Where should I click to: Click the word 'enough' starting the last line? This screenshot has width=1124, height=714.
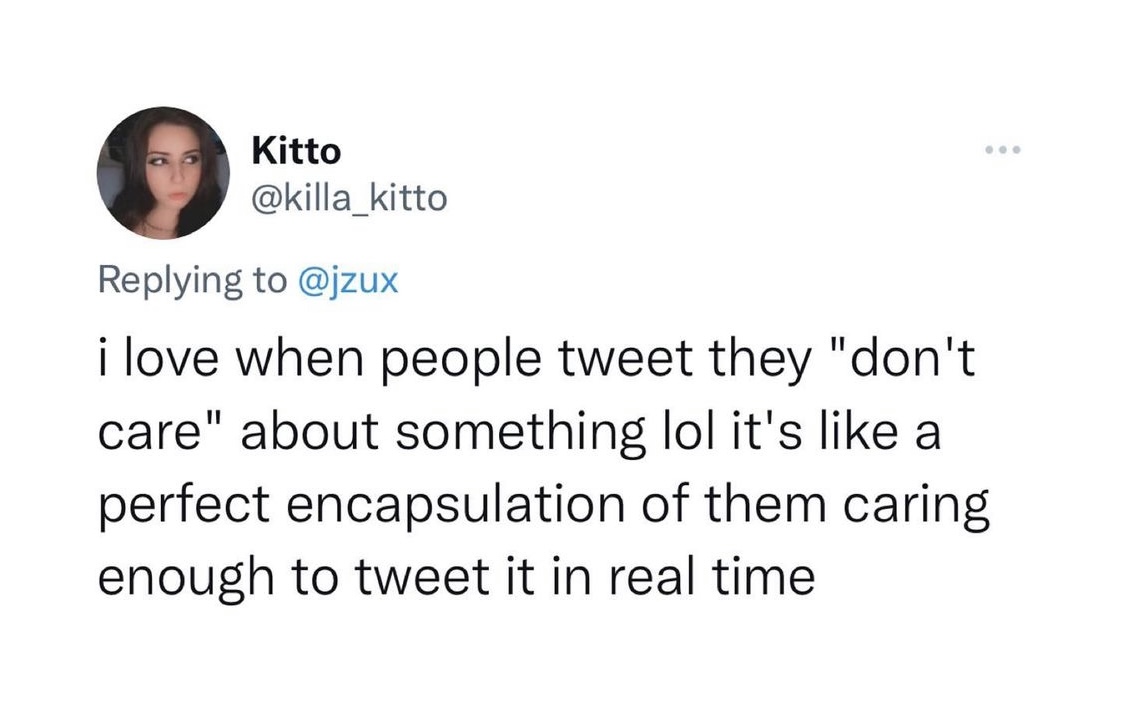click(186, 578)
